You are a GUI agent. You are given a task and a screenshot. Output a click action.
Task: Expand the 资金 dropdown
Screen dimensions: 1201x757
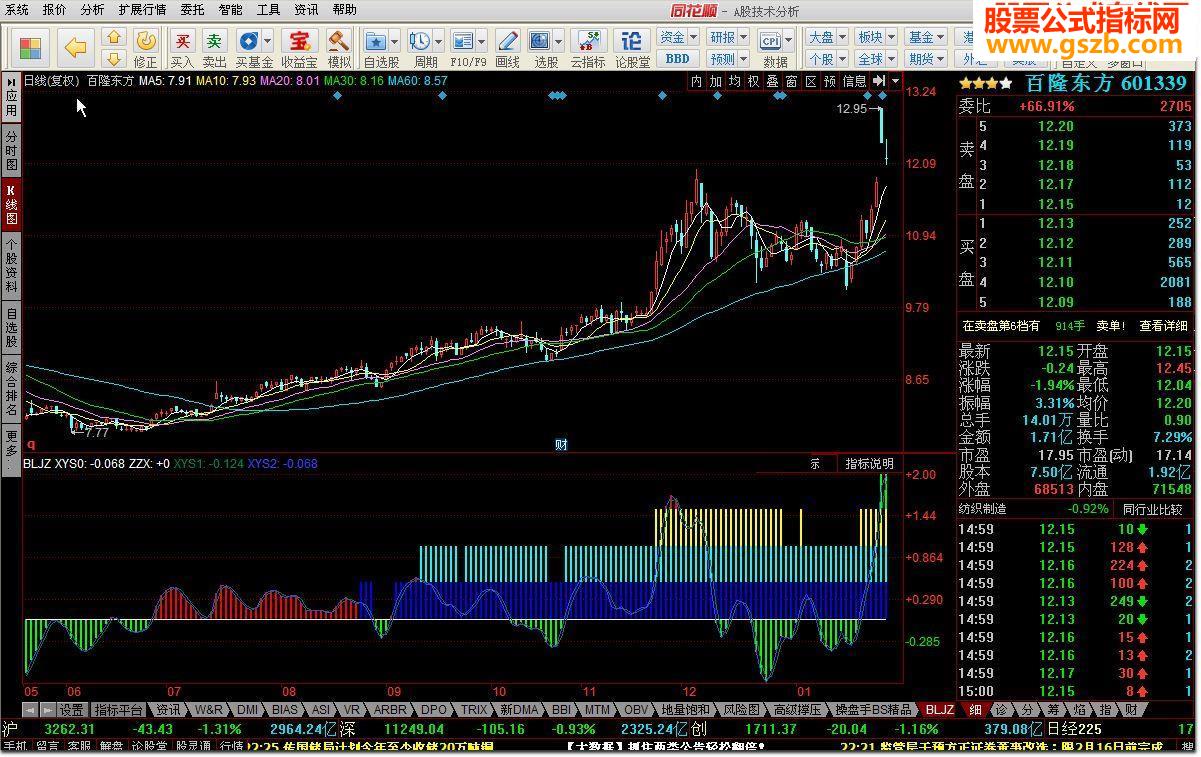(693, 37)
